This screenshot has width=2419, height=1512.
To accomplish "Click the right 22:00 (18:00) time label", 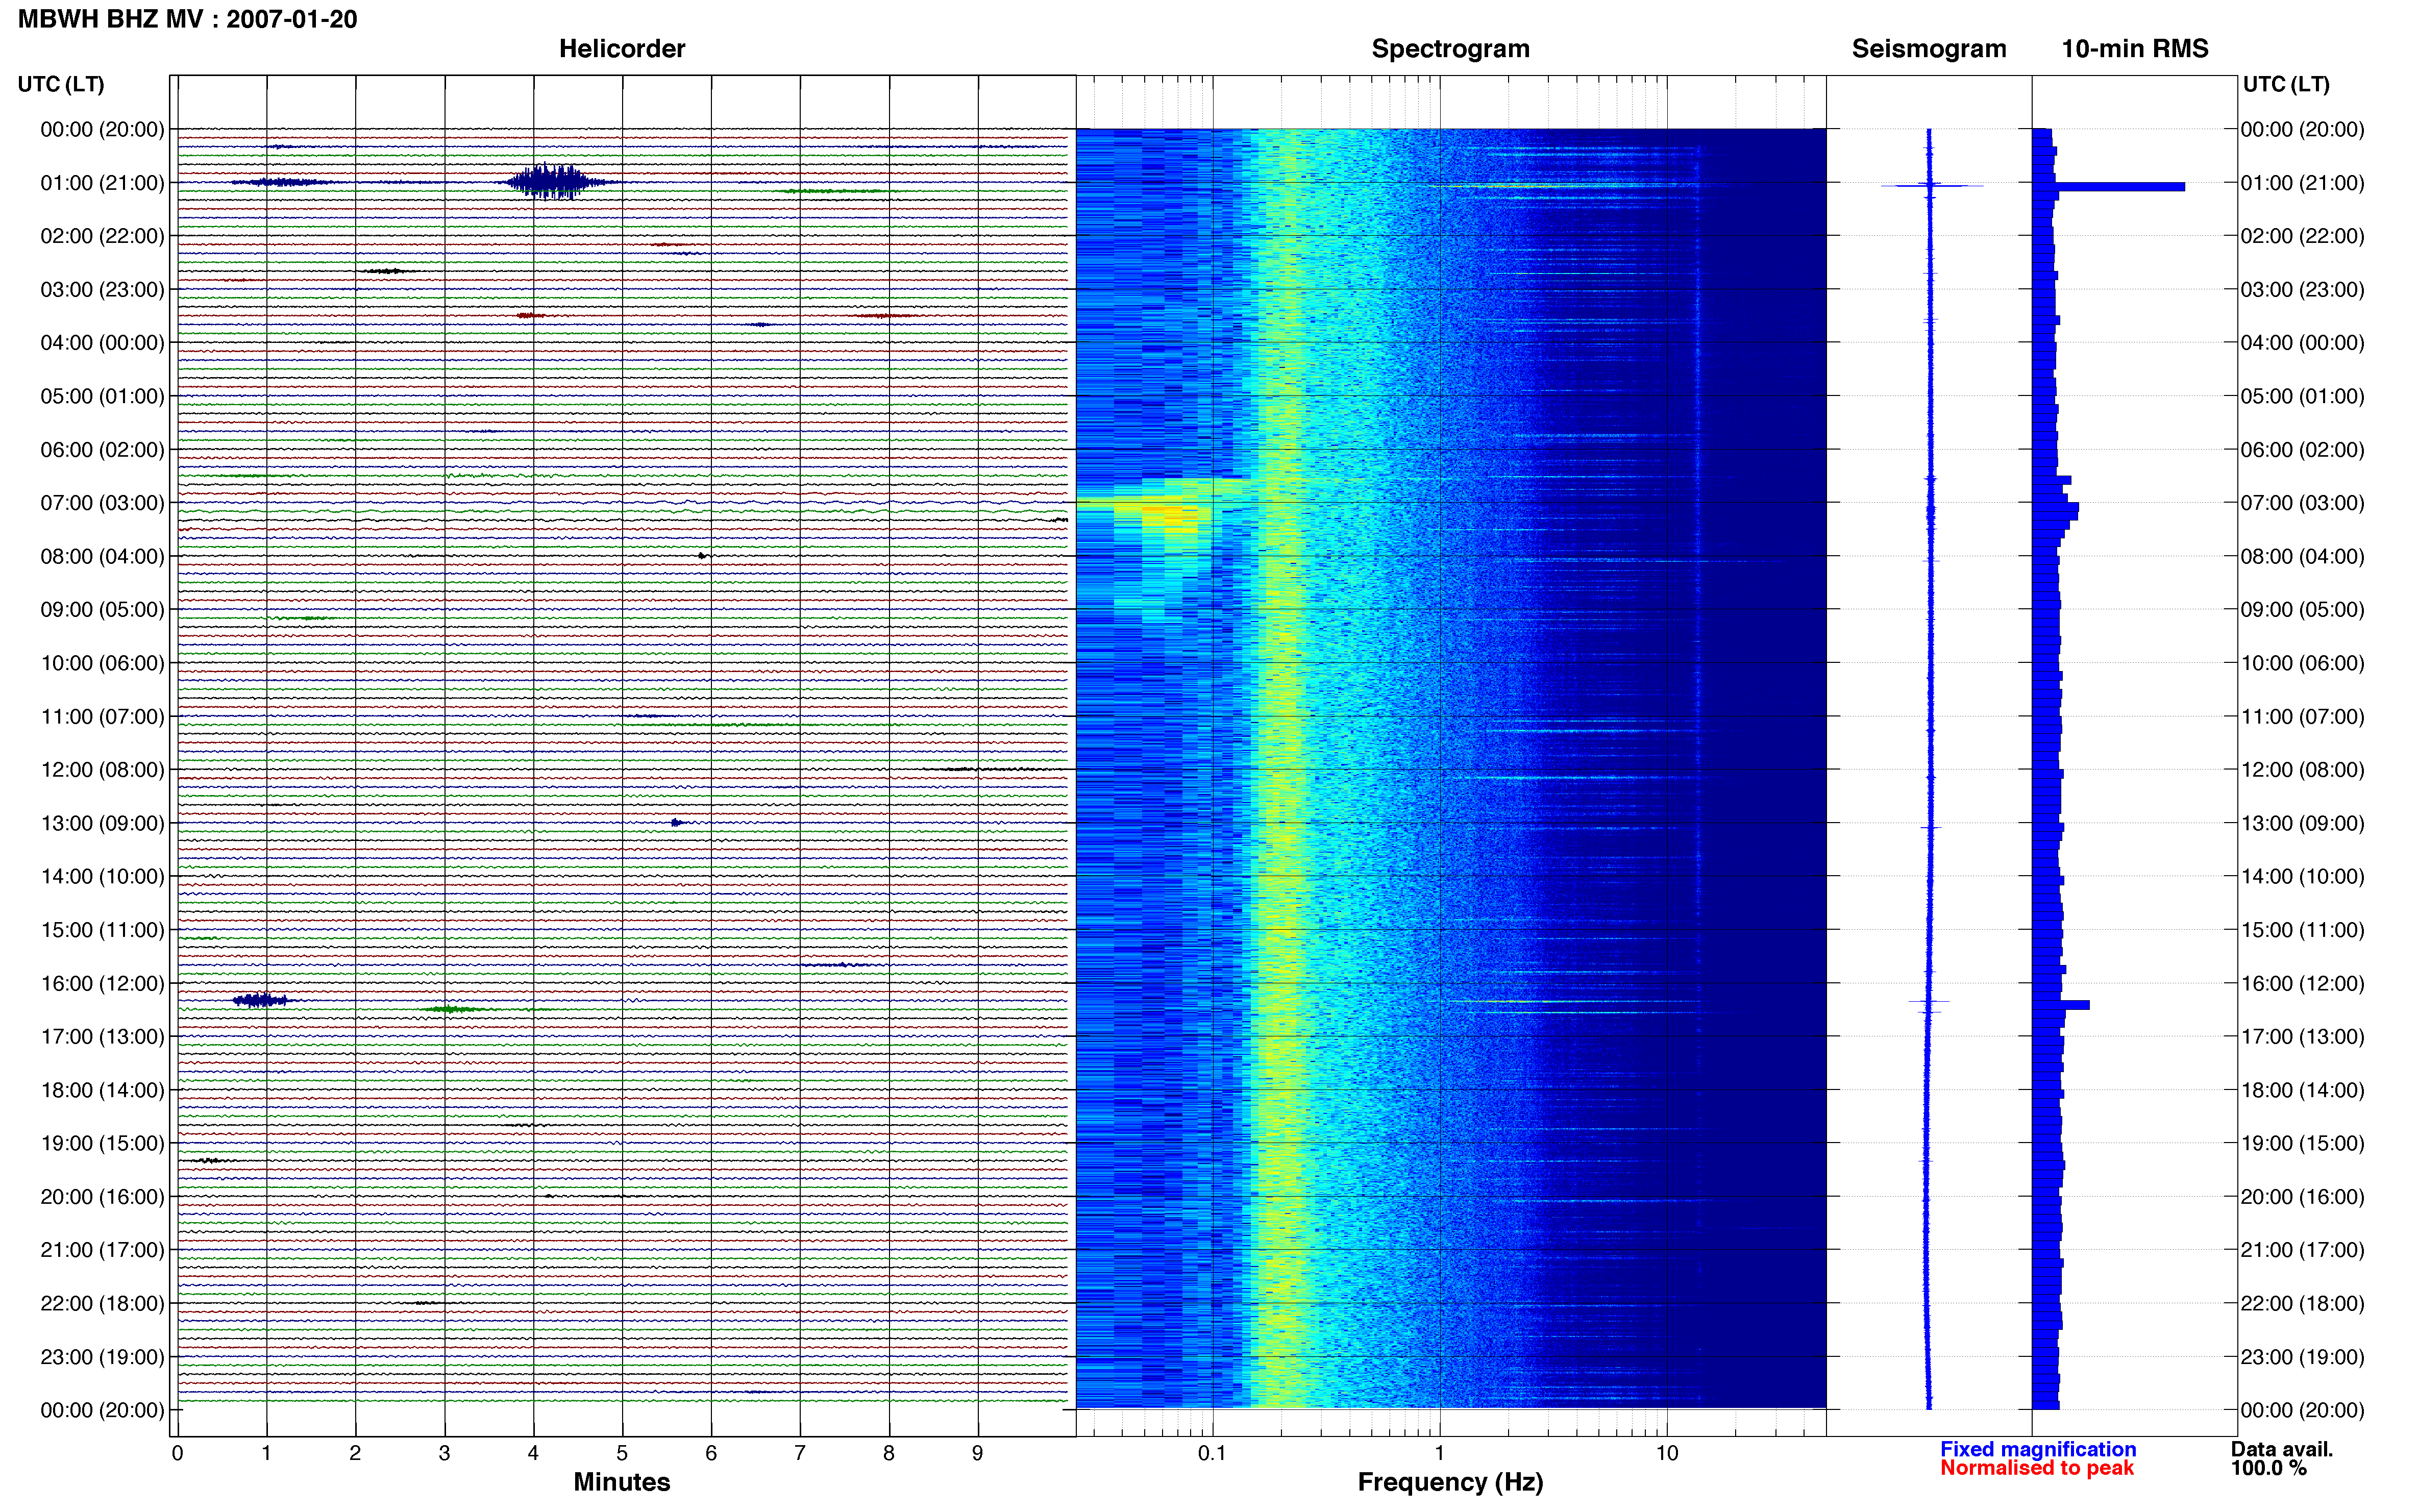I will pos(2302,1303).
